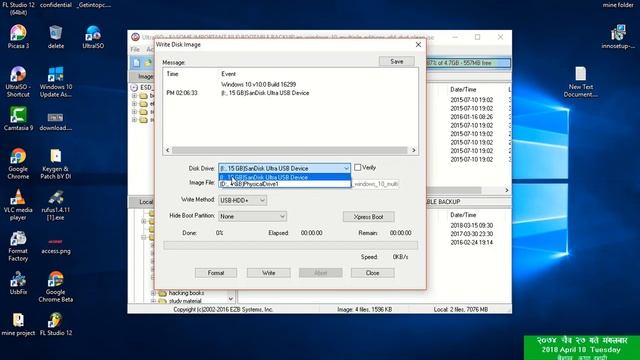Screen dimensions: 640x360
Task: Open Windows 10 Update Assistant icon
Action: [x=56, y=82]
